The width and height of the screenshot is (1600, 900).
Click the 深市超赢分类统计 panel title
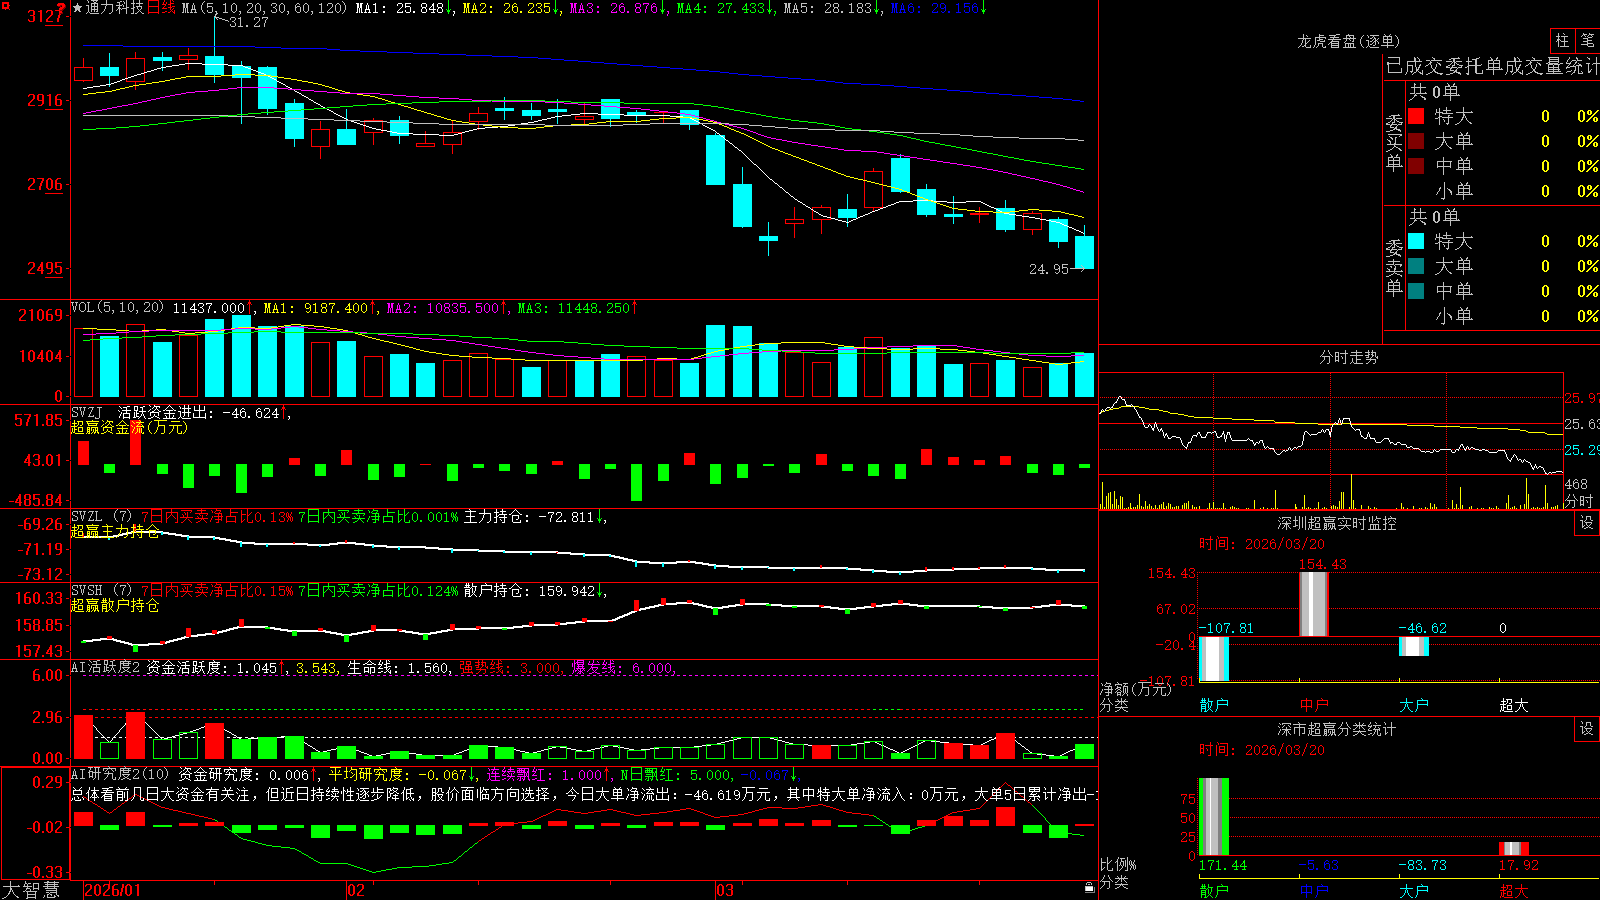point(1336,729)
